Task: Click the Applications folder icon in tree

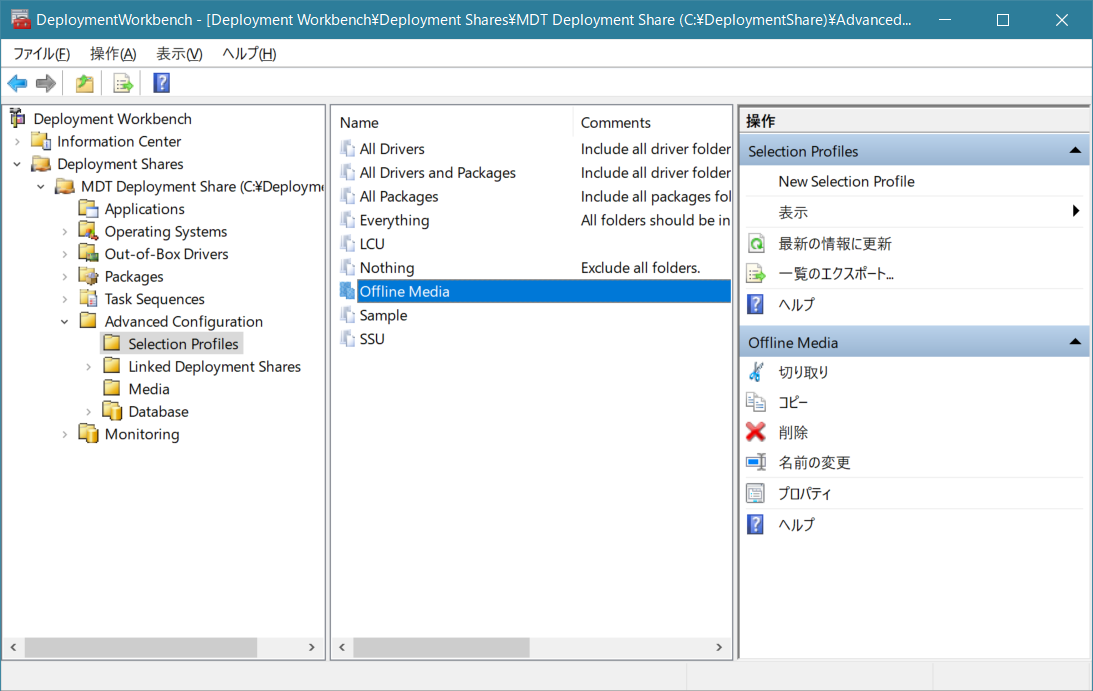Action: pos(89,208)
